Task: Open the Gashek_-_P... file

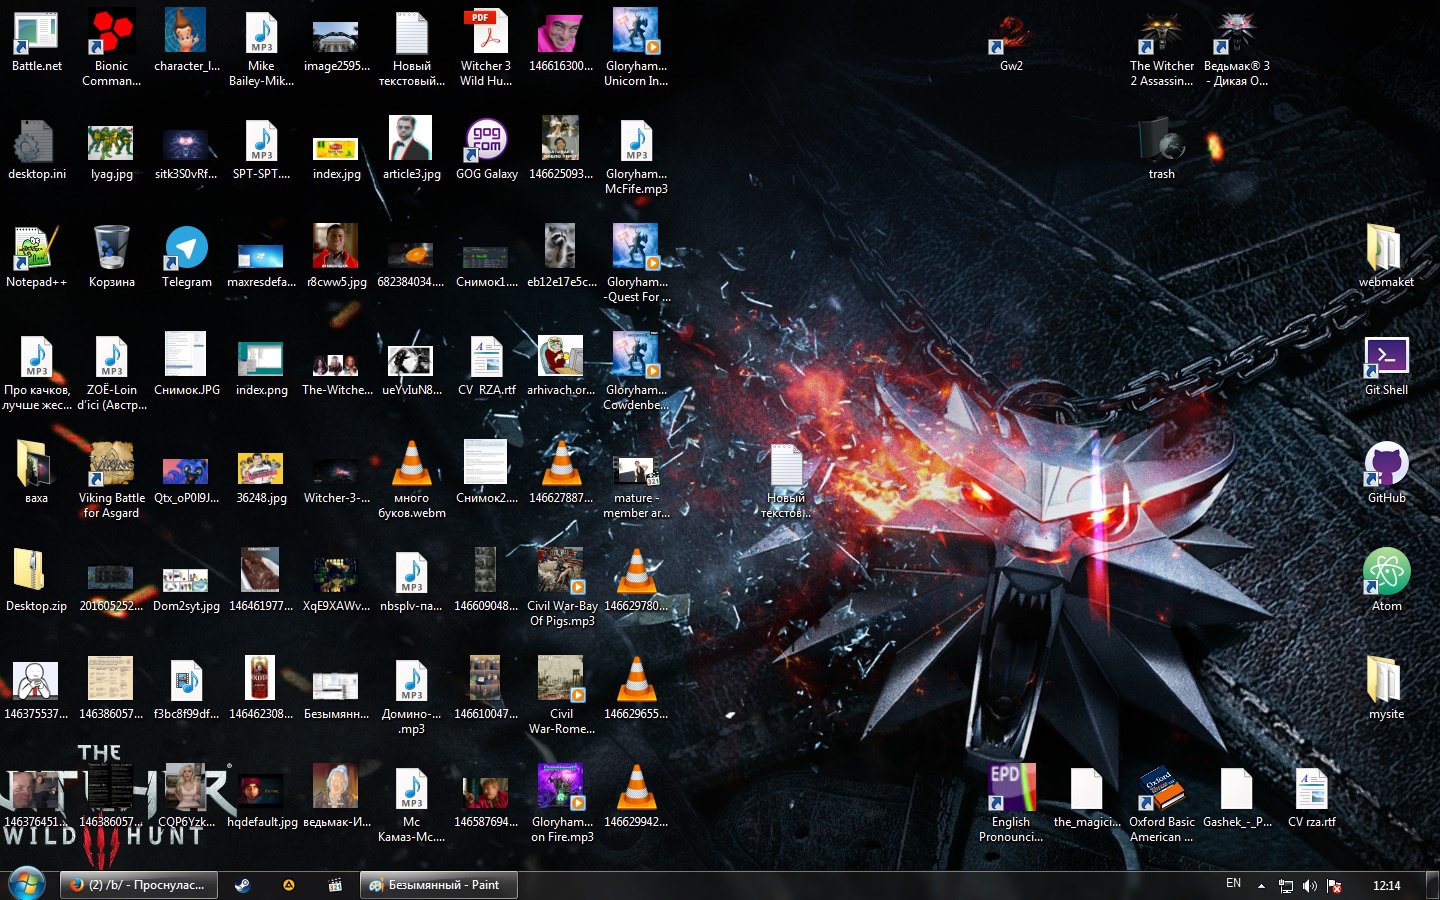Action: (1236, 797)
